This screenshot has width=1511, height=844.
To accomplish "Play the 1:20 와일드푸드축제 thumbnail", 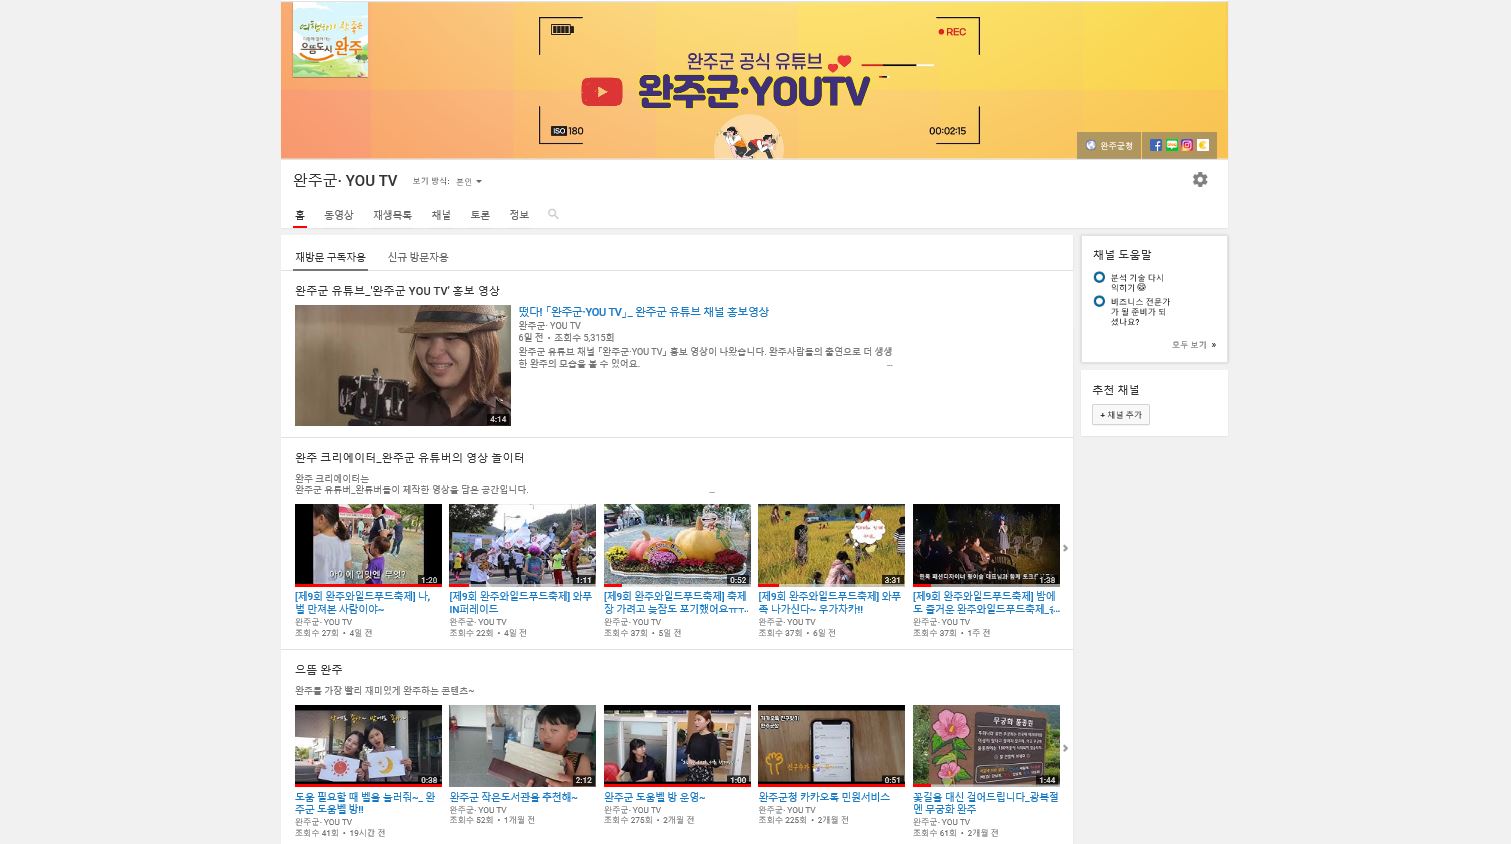I will [368, 545].
